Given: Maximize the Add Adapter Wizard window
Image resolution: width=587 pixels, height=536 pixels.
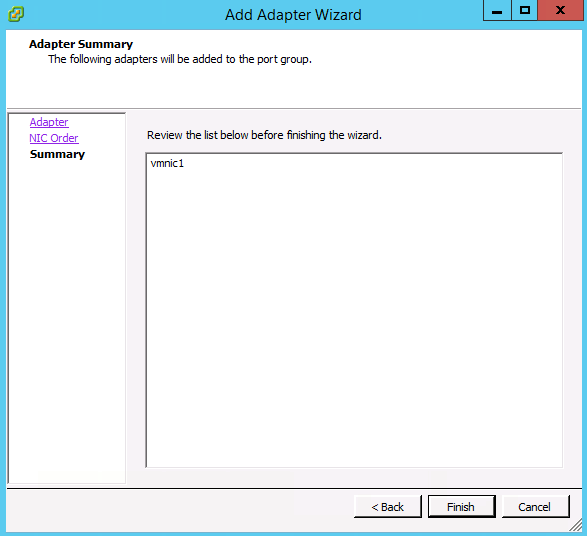Looking at the screenshot, I should tap(524, 10).
